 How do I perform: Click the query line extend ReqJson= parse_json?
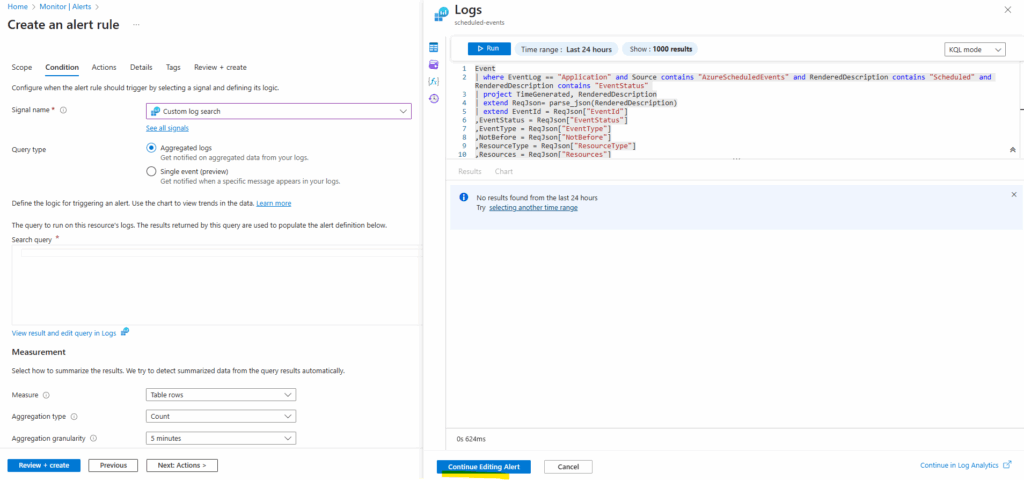pyautogui.click(x=576, y=103)
